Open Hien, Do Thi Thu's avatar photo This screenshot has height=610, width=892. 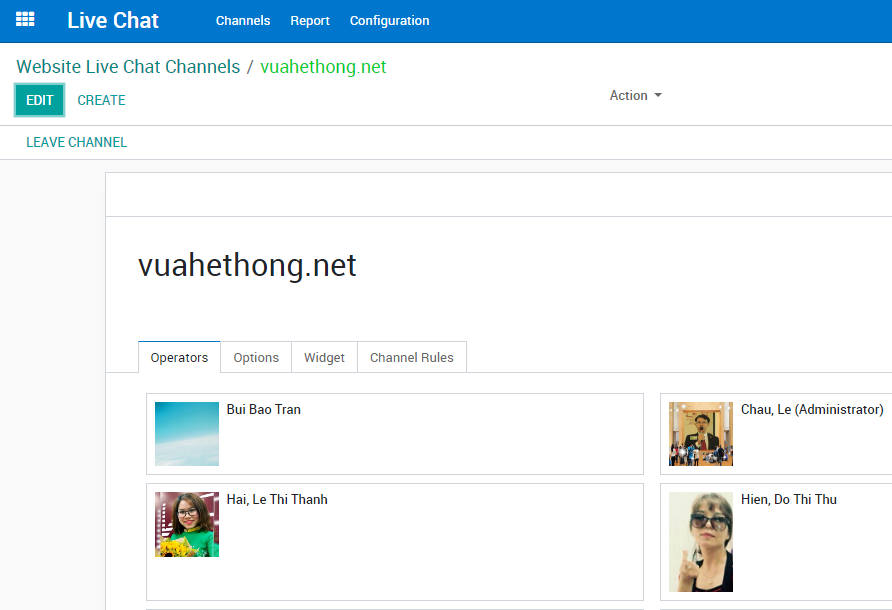point(701,542)
